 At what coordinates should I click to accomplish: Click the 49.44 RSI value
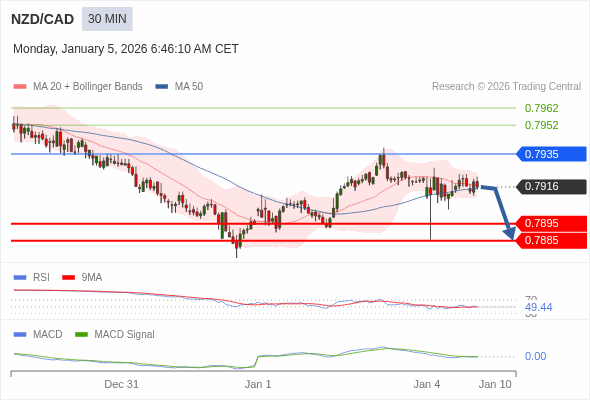coord(538,307)
